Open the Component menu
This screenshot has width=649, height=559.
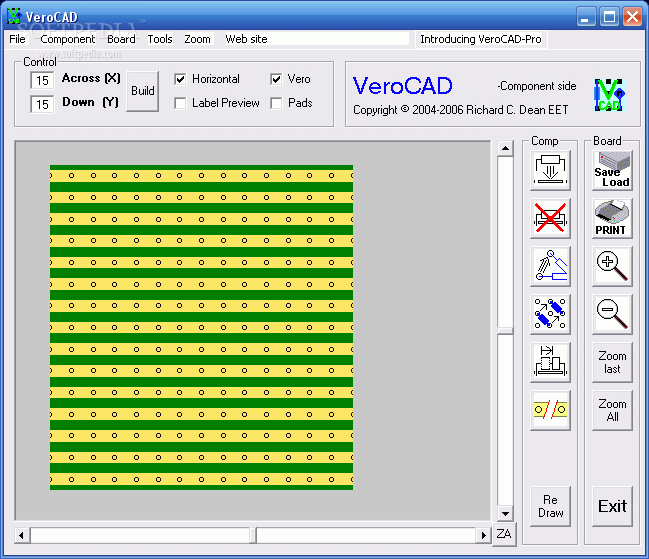click(x=67, y=39)
